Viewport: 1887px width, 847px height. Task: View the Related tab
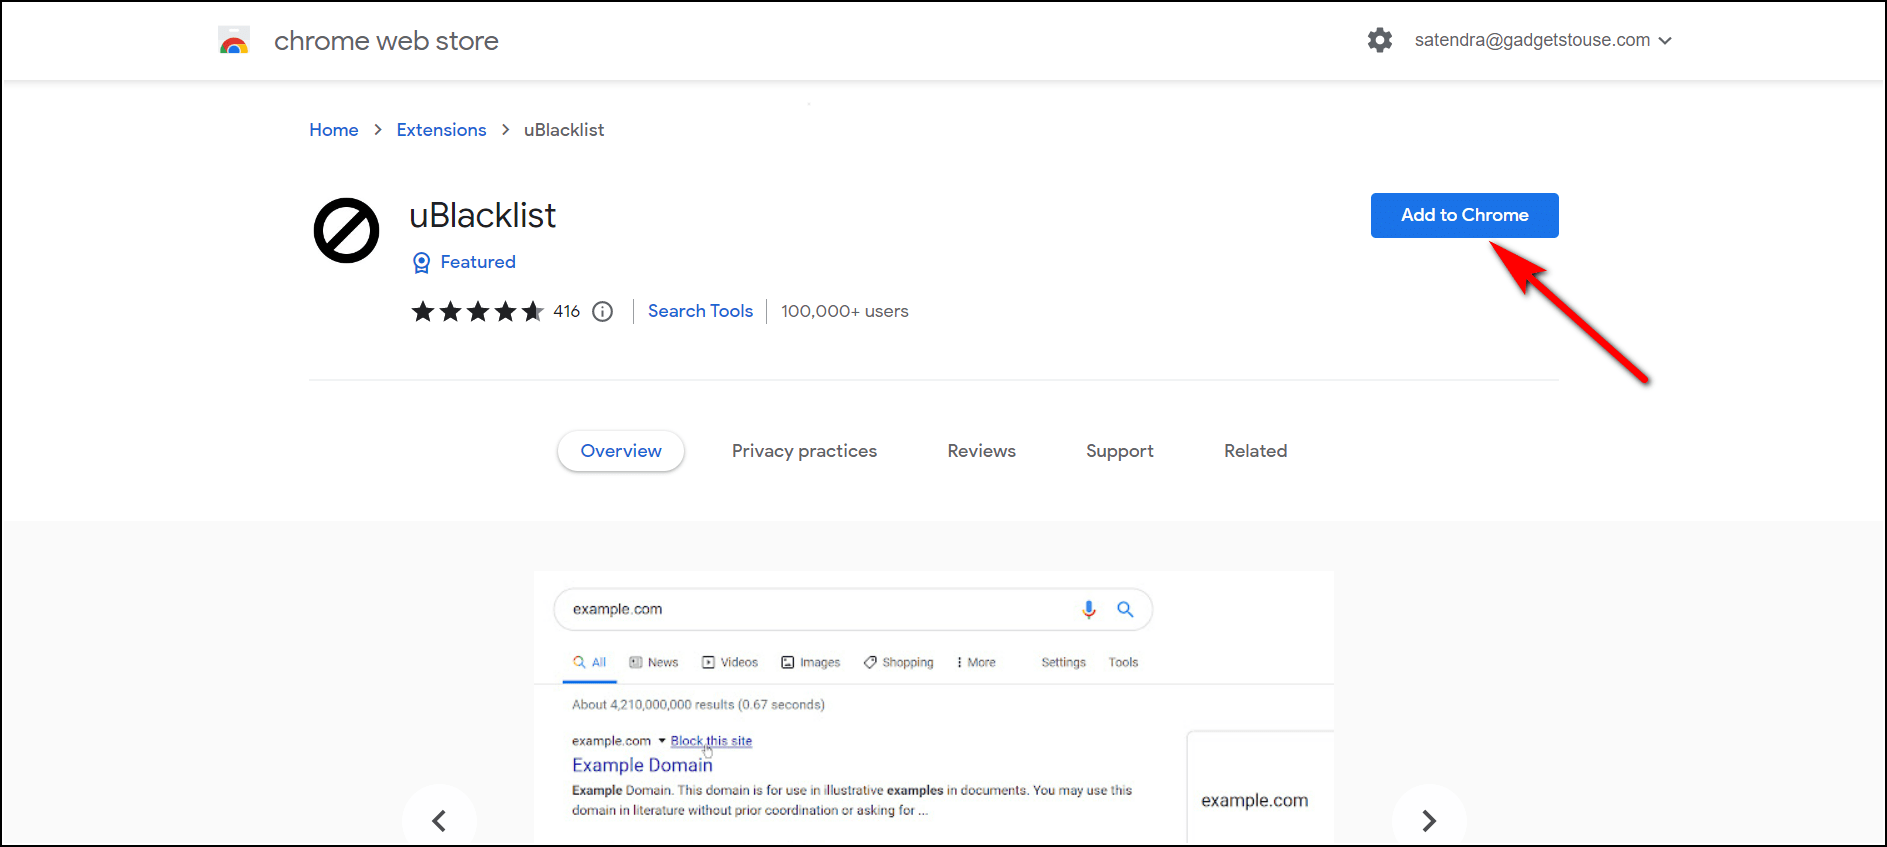tap(1256, 451)
